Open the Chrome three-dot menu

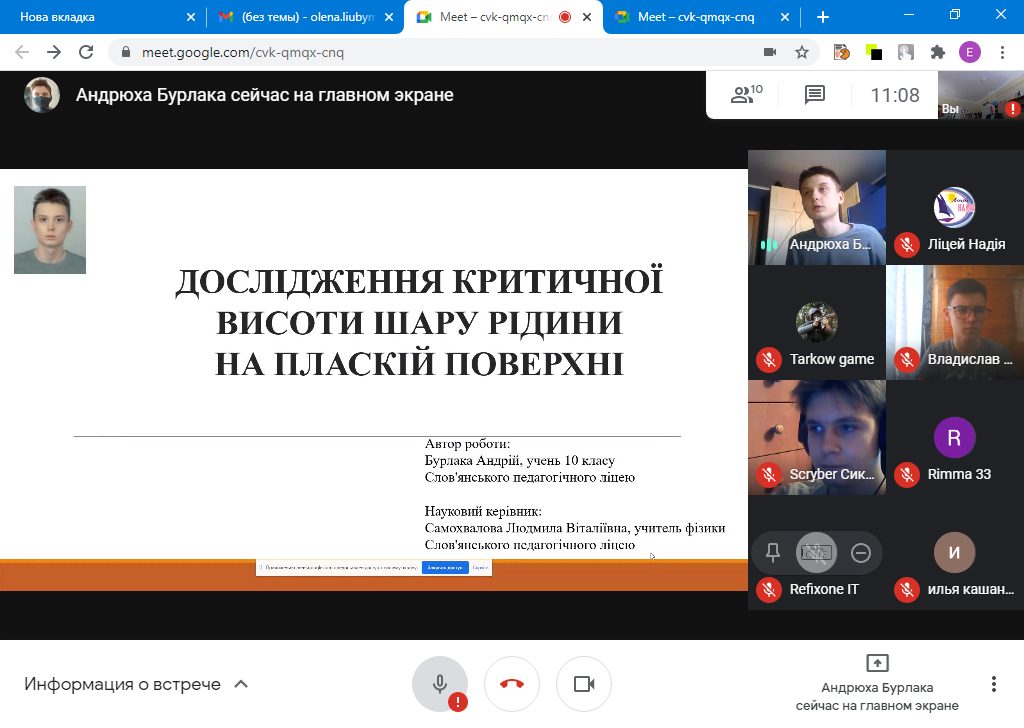point(1002,52)
